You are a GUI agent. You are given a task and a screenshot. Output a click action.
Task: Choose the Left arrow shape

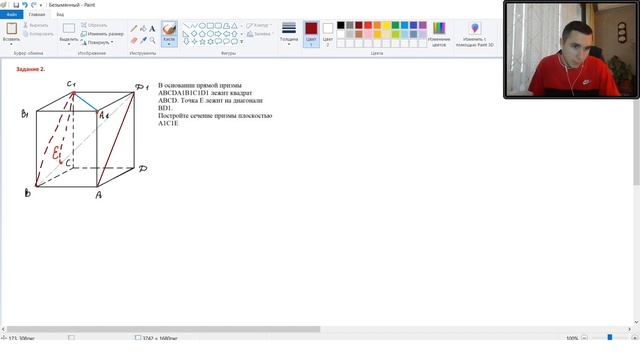(227, 33)
